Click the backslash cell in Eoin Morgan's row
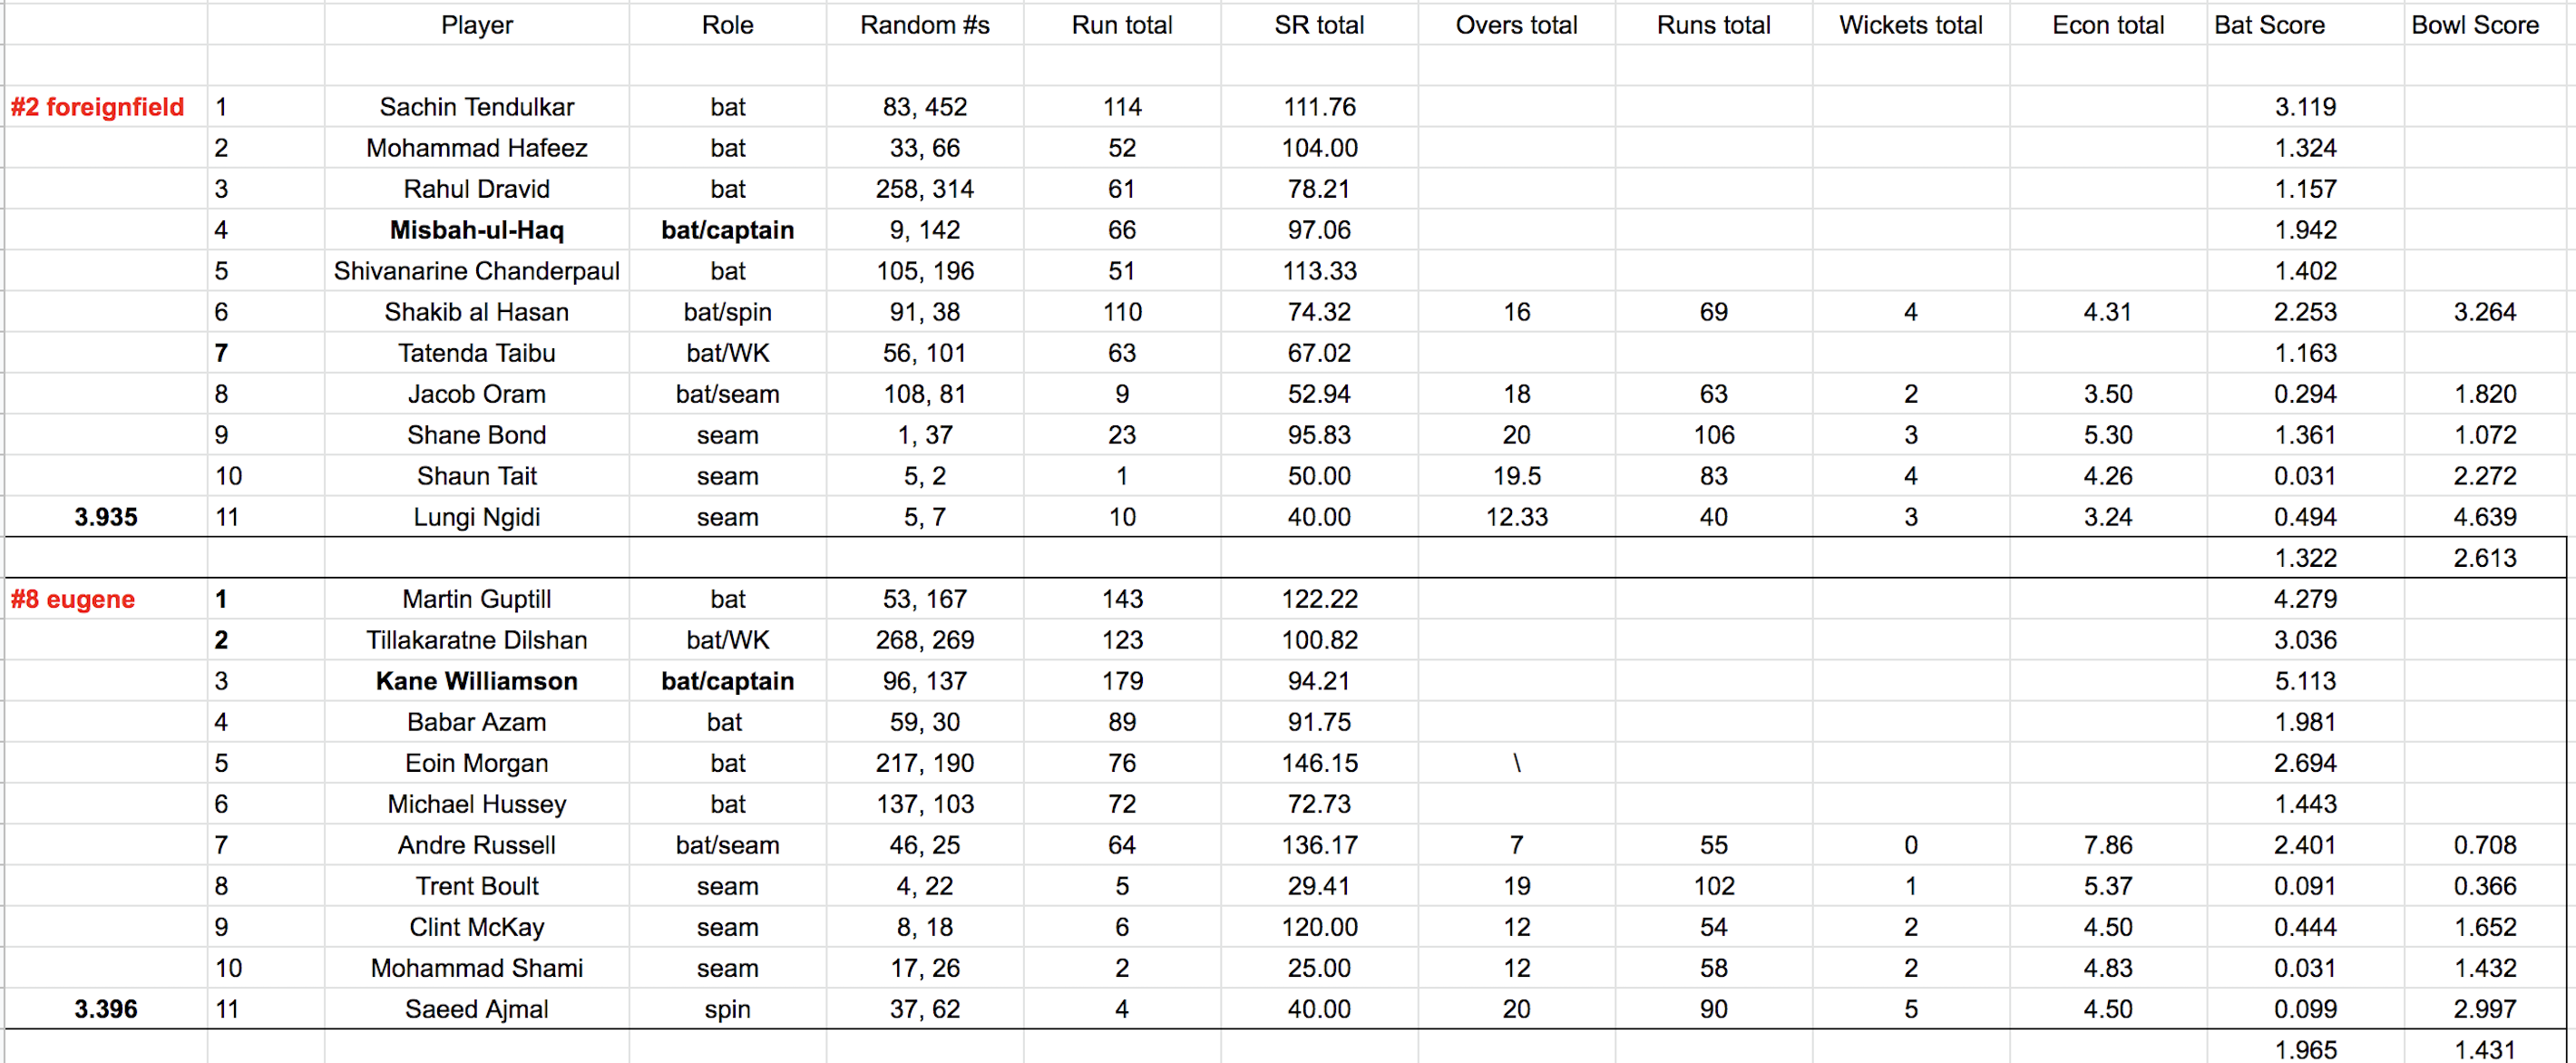 (x=1516, y=763)
